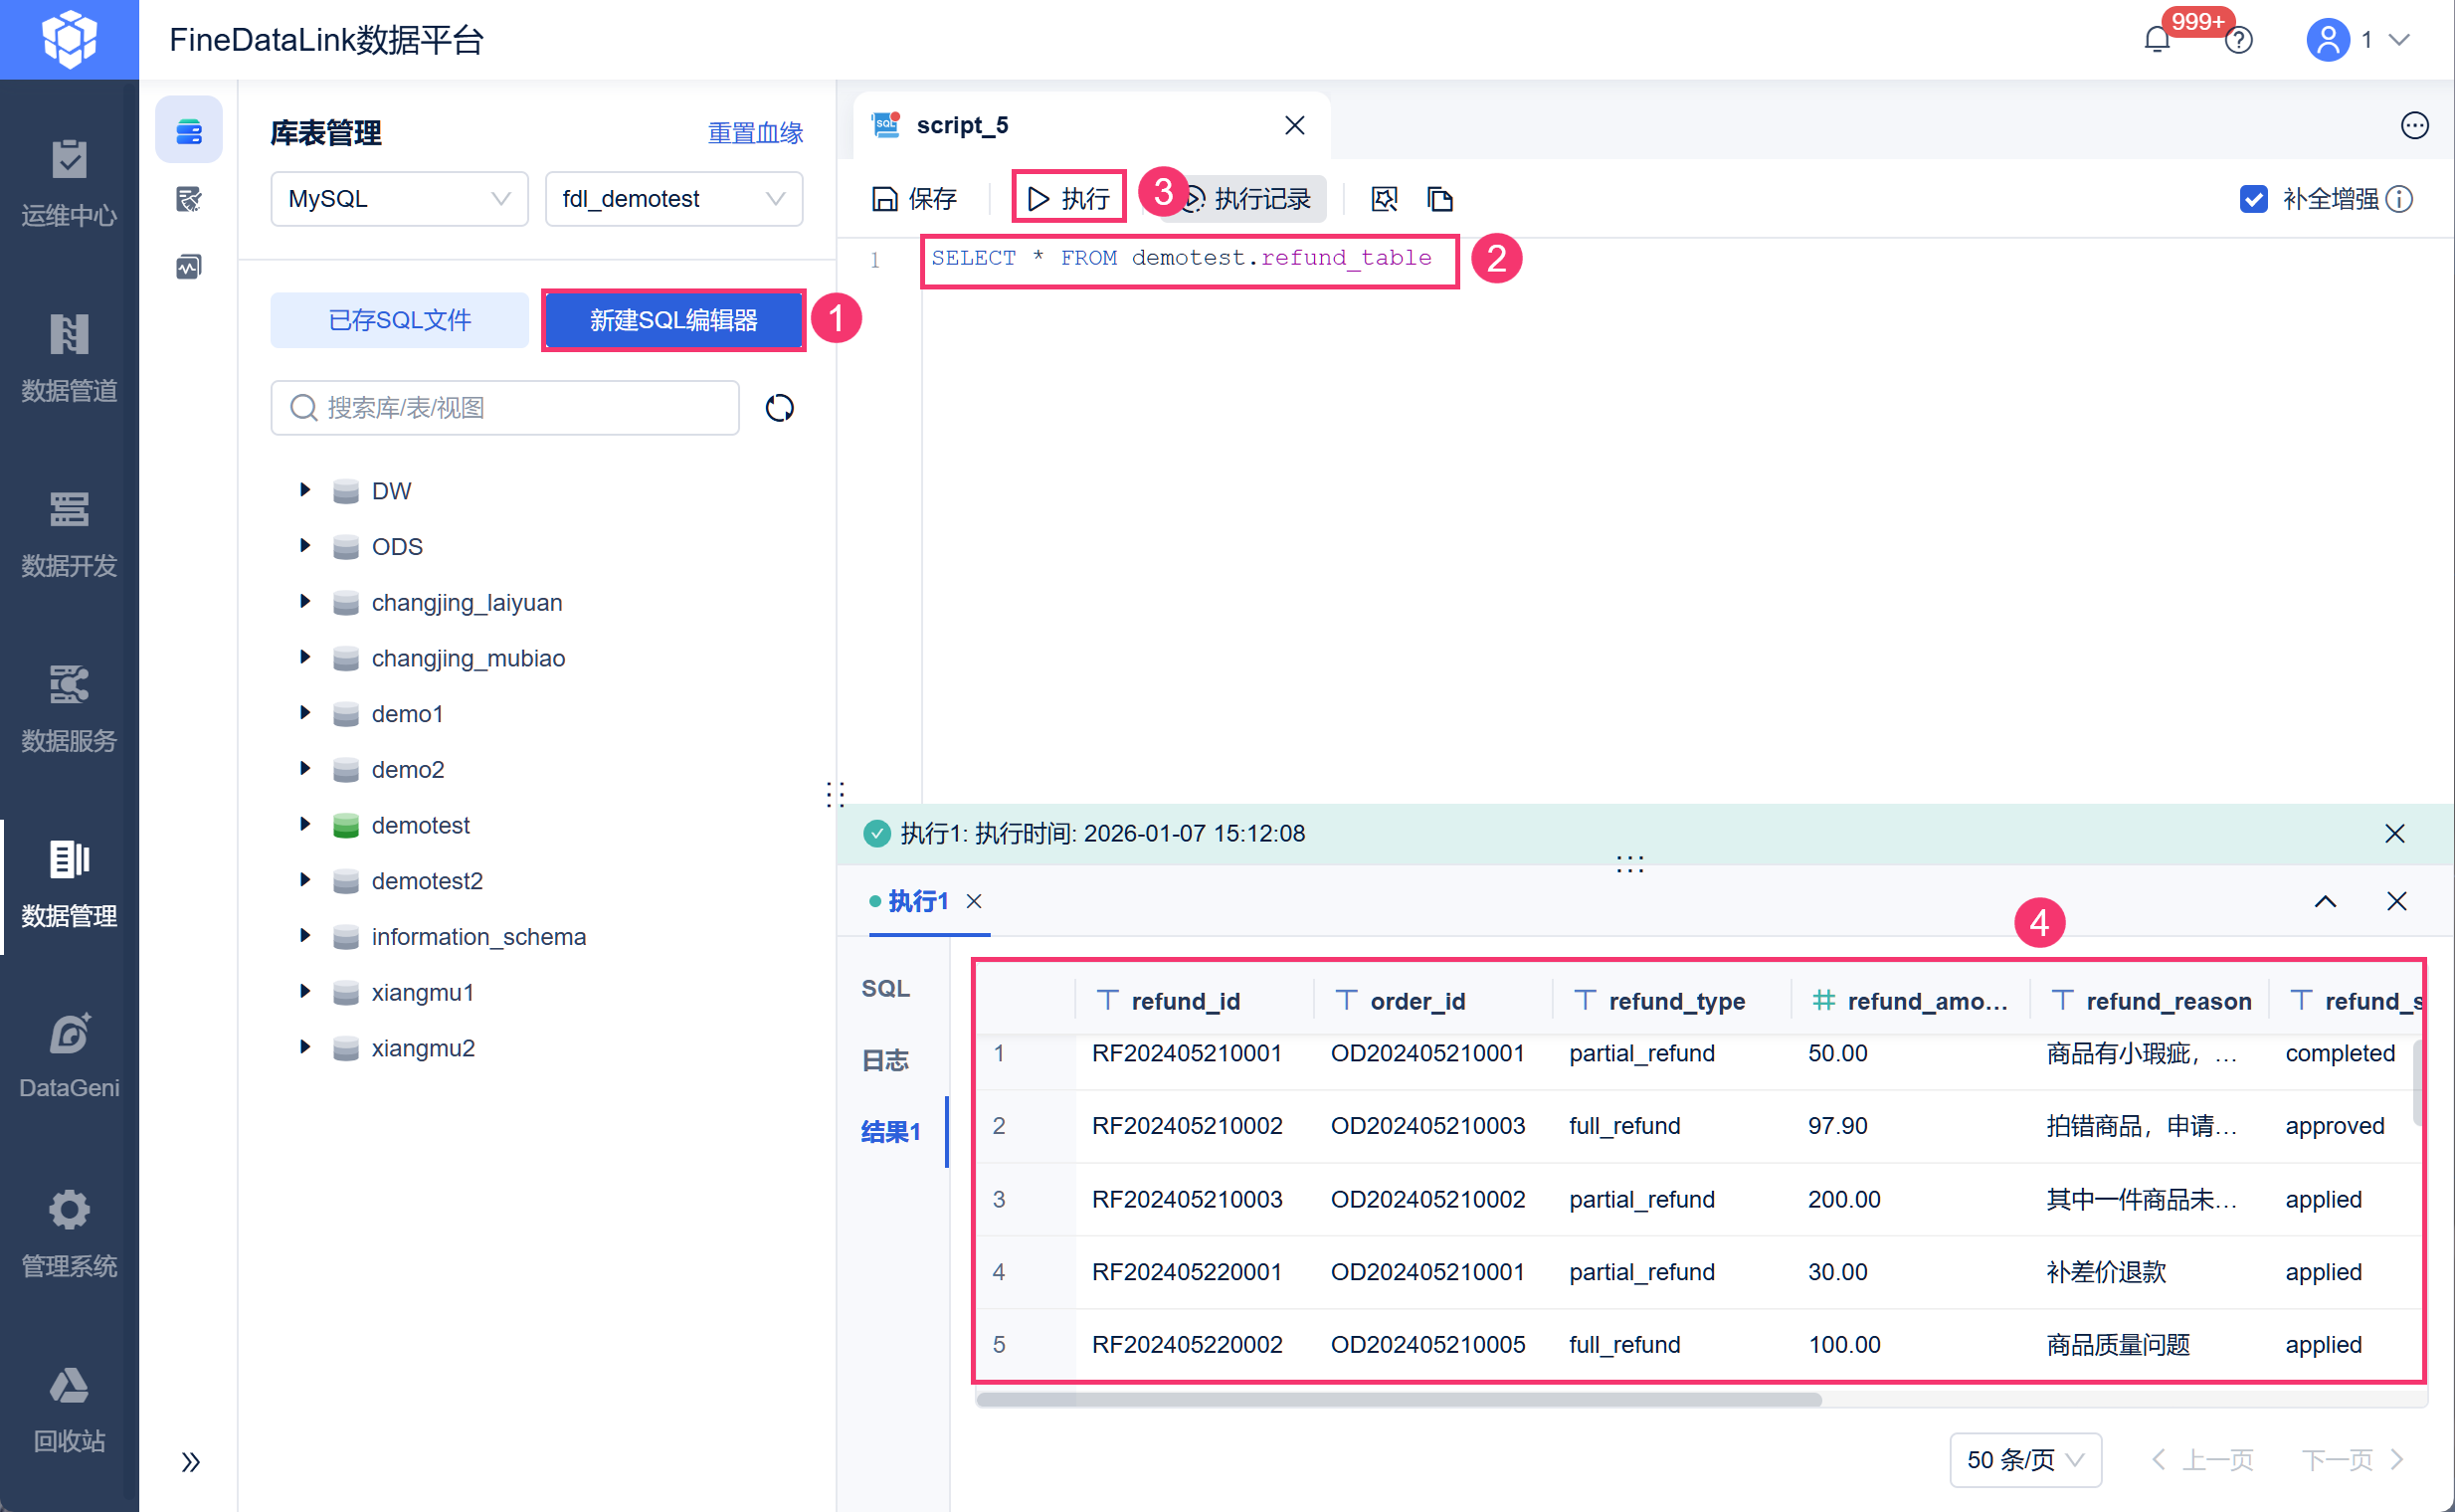Expand sidebar with double chevron icon
This screenshot has height=1512, width=2455.
point(190,1461)
